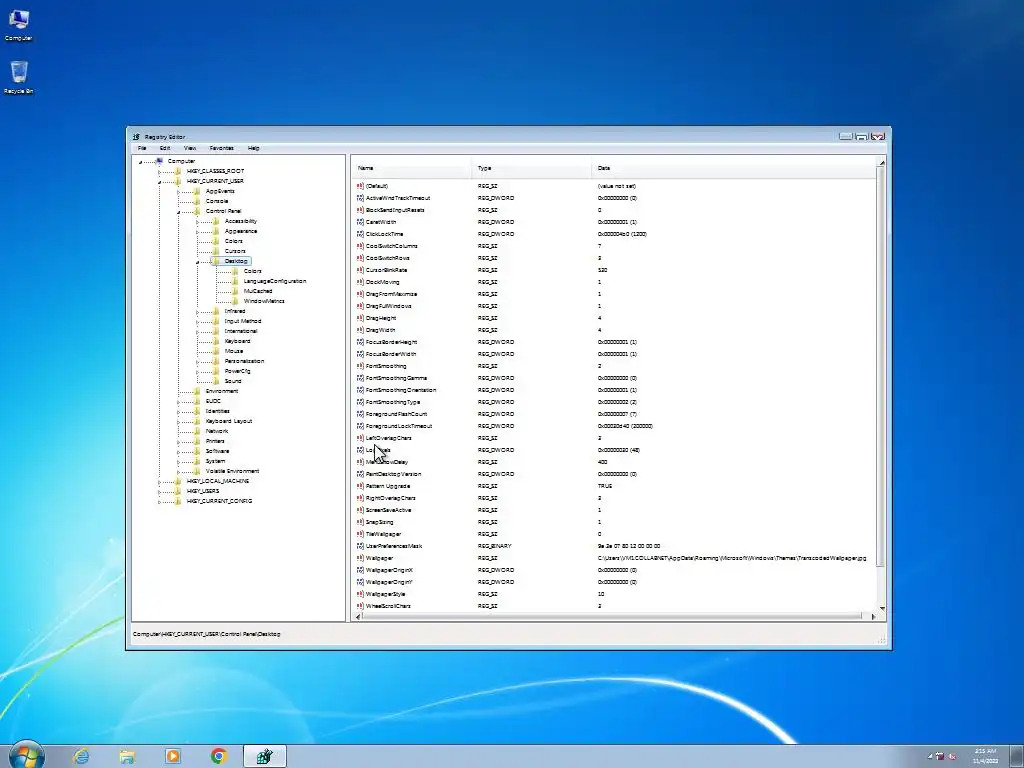Select the Network key
Image resolution: width=1024 pixels, height=768 pixels.
tap(217, 431)
